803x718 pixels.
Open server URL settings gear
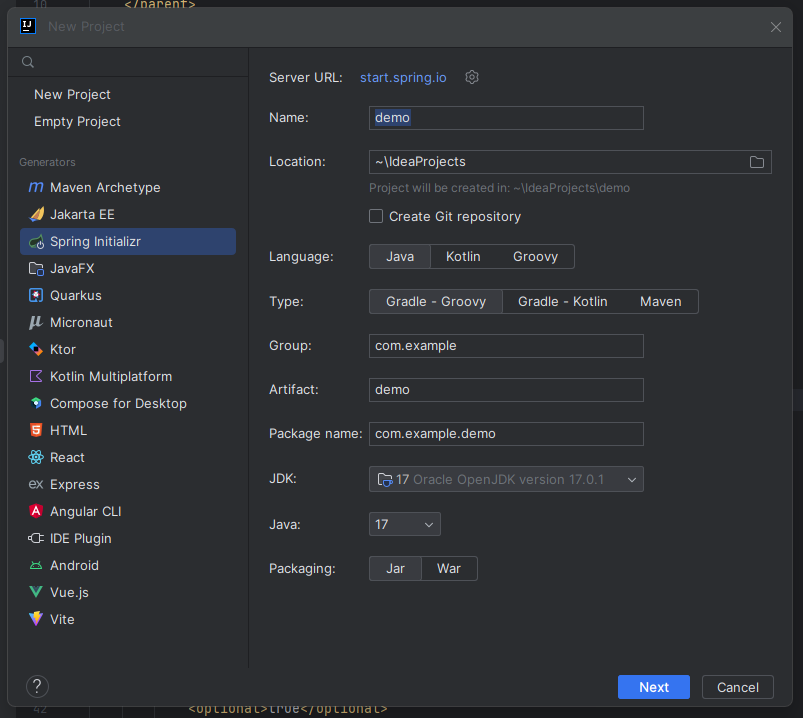tap(472, 77)
